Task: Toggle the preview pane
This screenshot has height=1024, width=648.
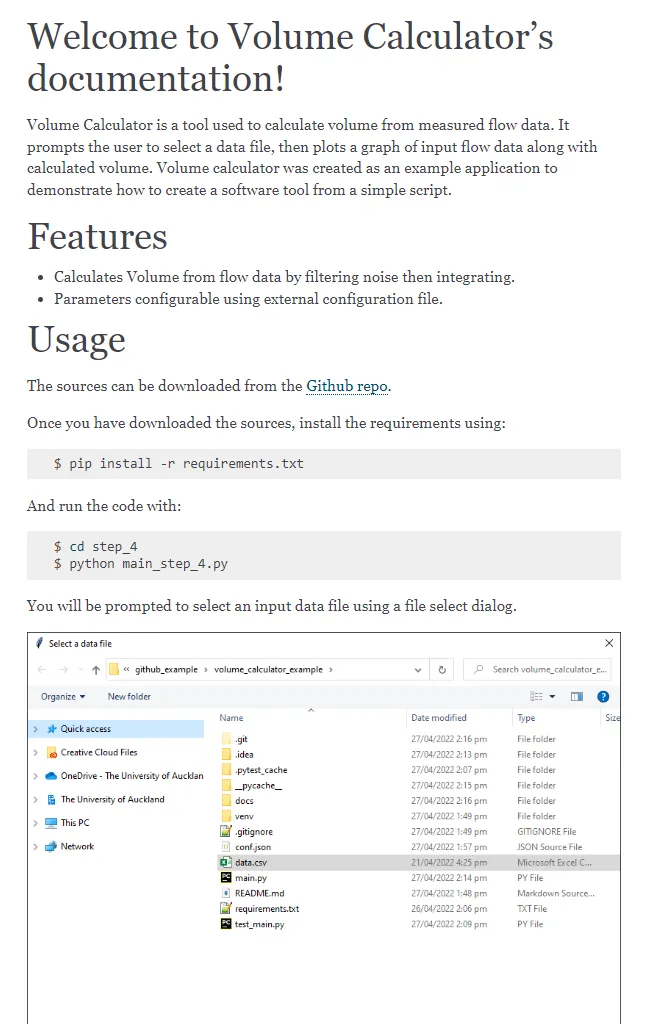Action: (576, 696)
